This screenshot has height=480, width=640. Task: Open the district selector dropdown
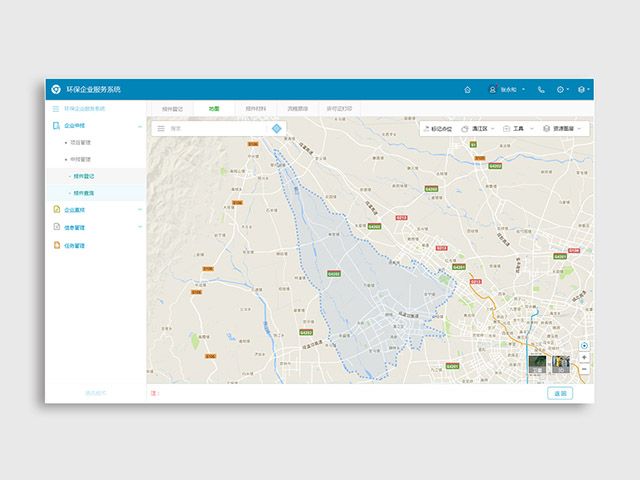click(481, 128)
